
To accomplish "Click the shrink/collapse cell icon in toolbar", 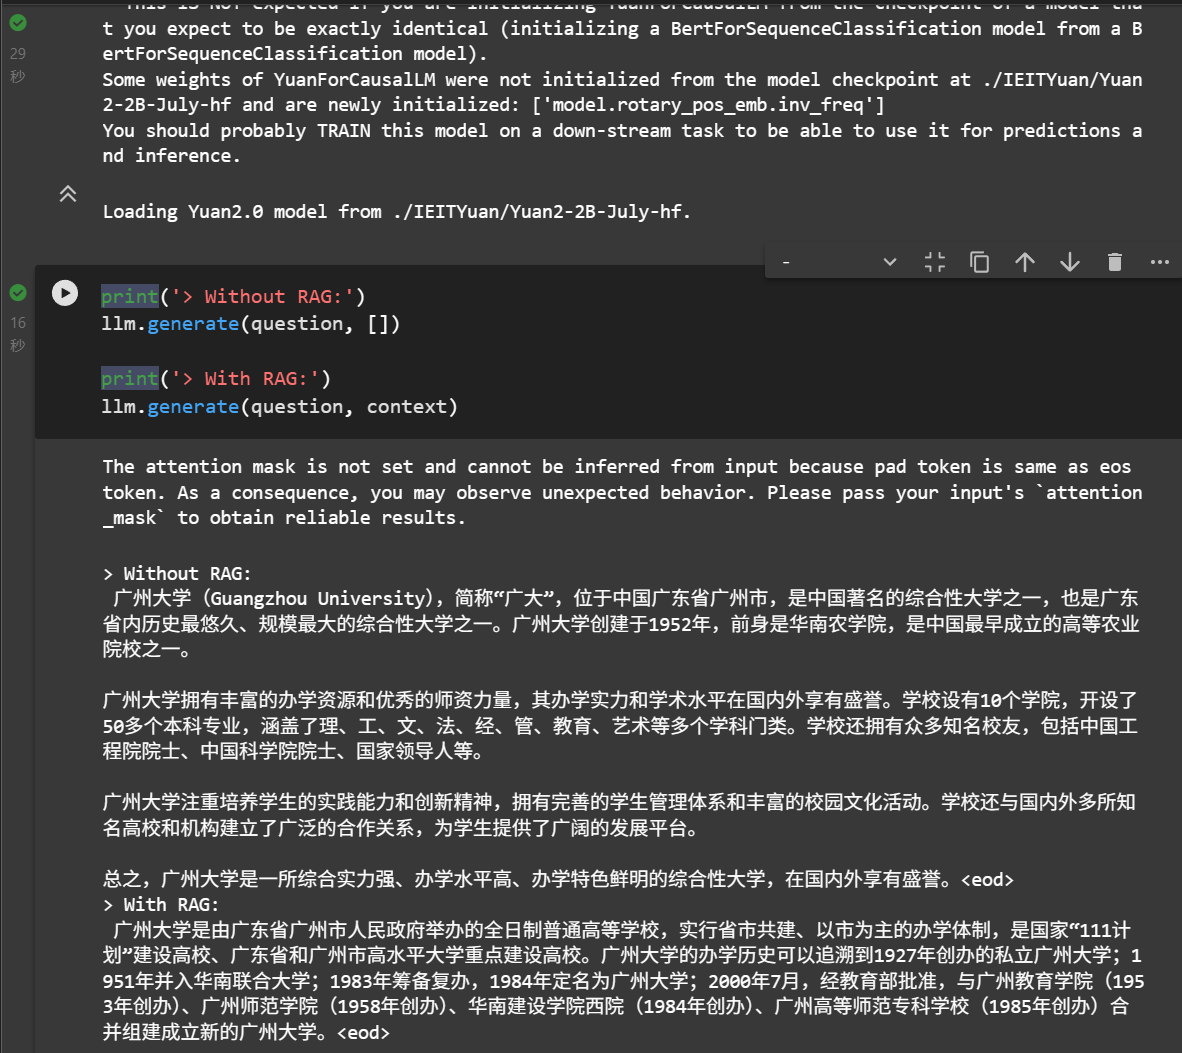I will tap(935, 262).
